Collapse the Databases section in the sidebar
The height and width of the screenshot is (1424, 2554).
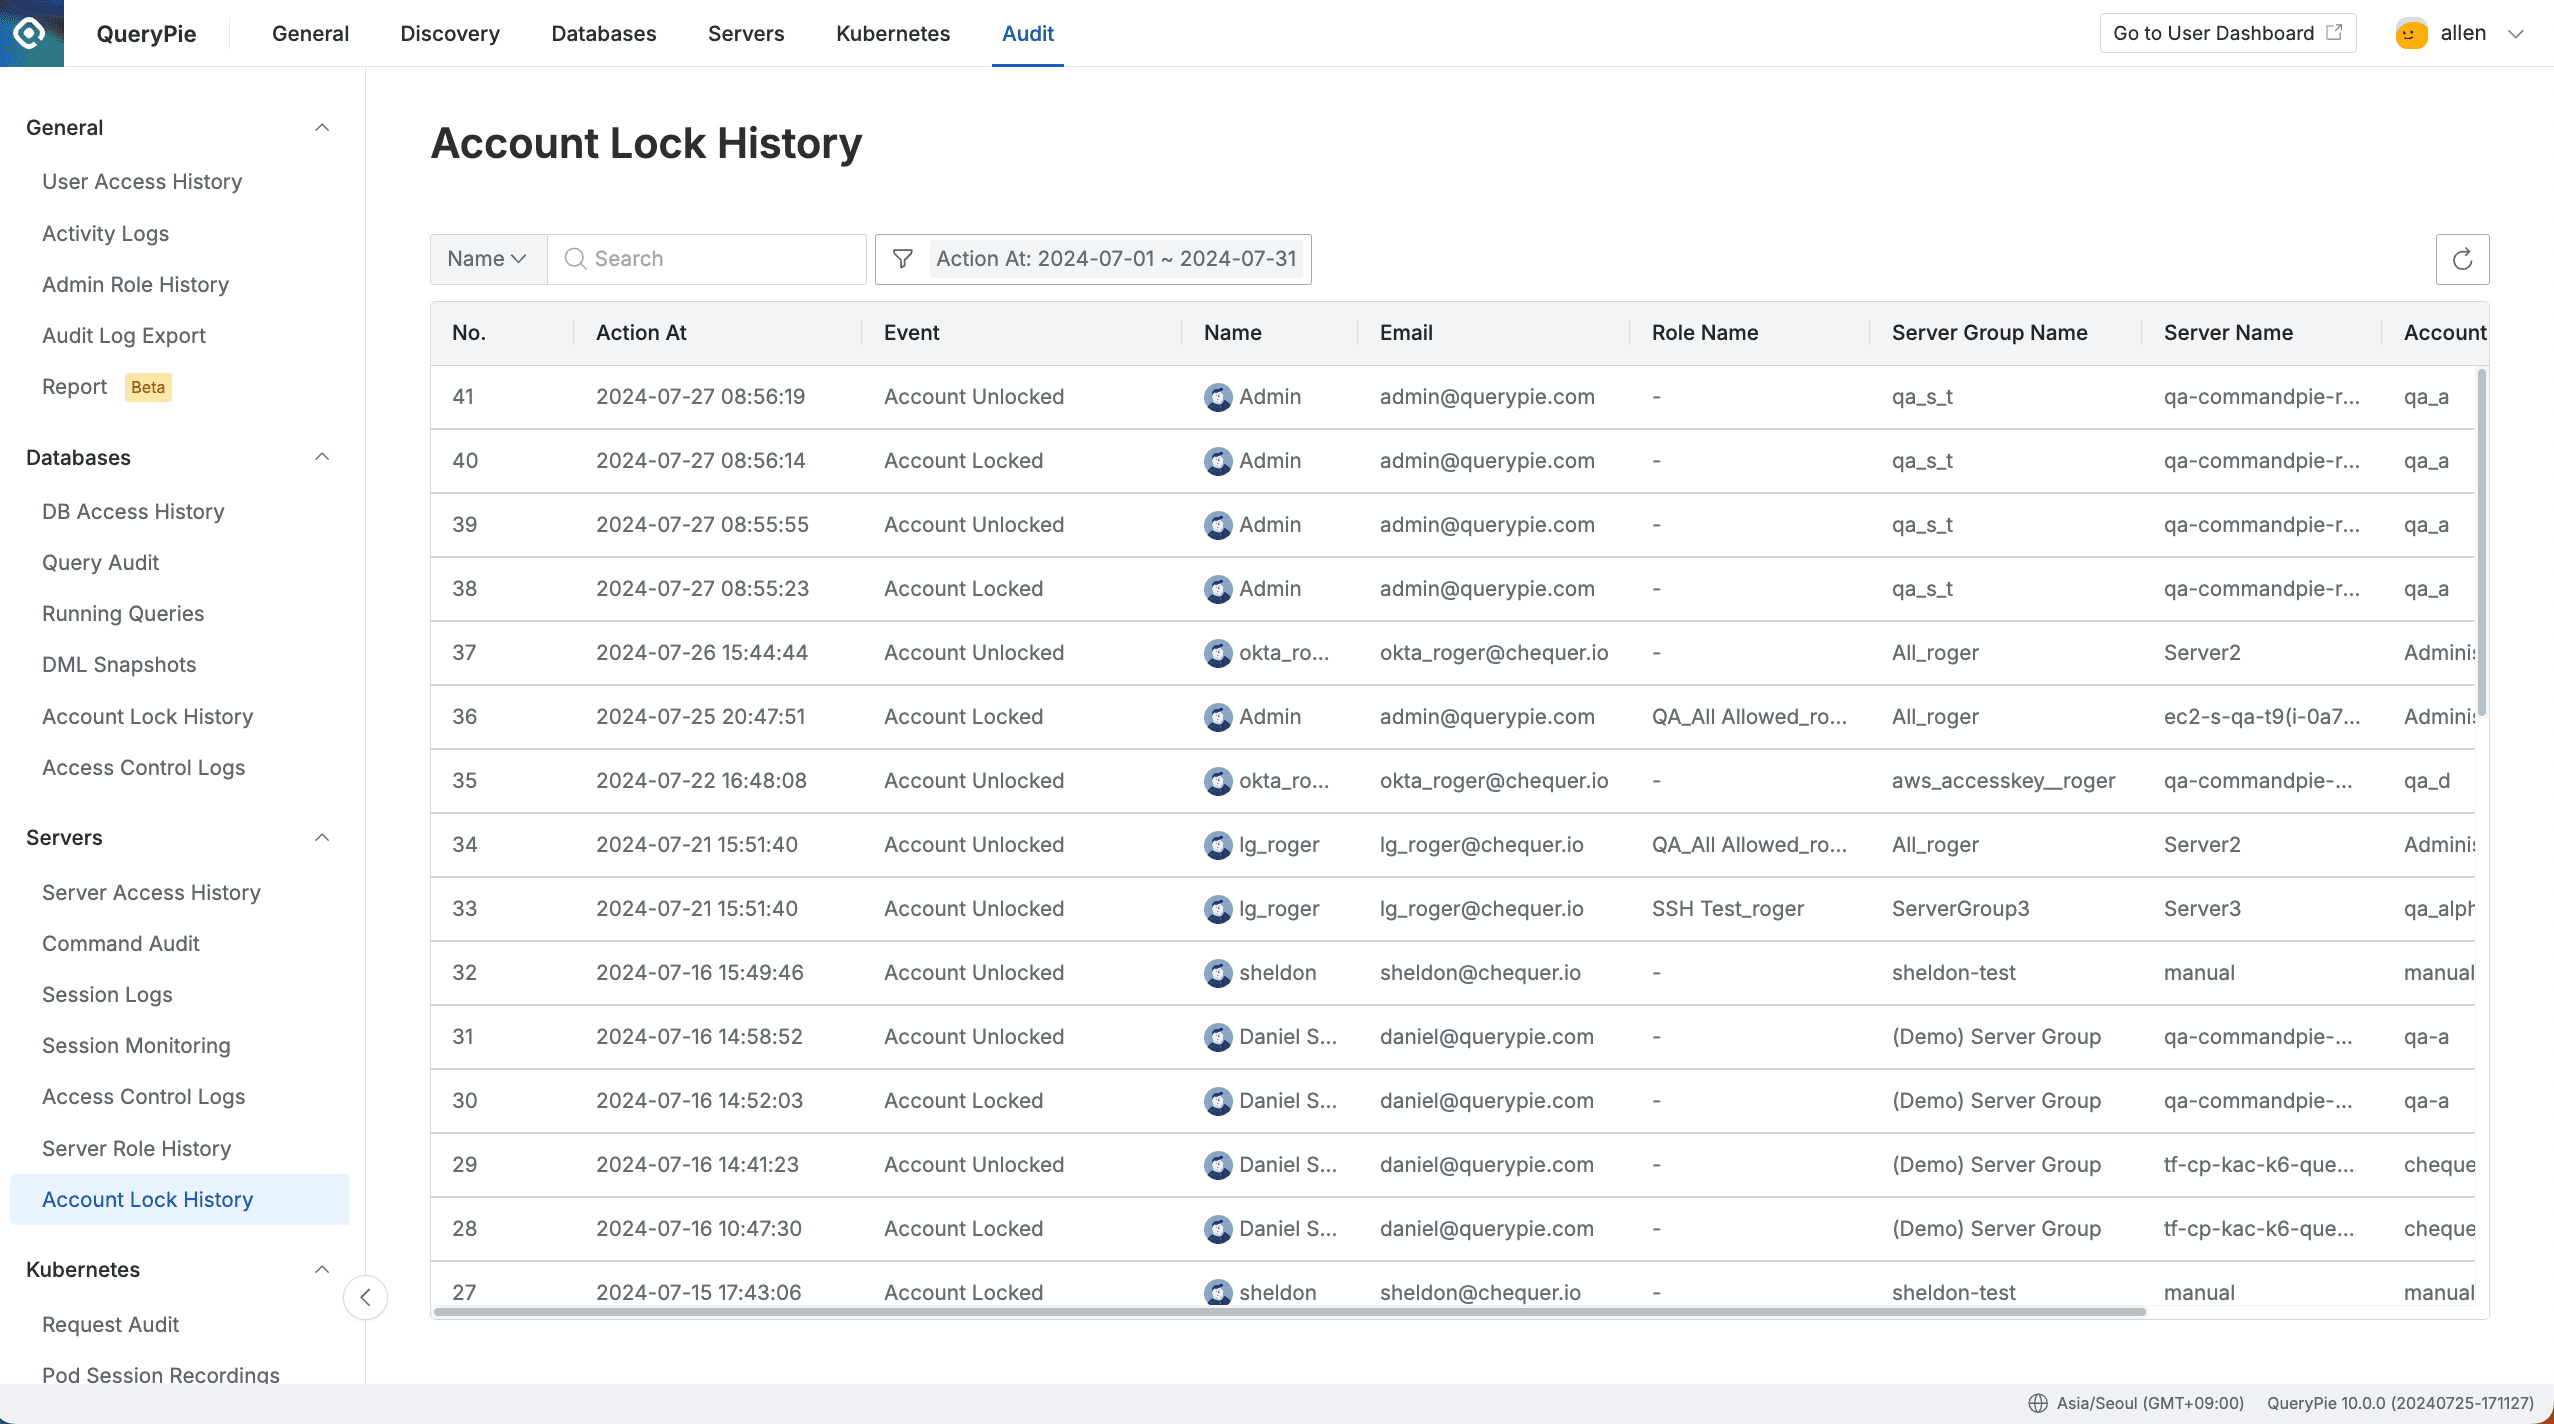click(x=322, y=457)
